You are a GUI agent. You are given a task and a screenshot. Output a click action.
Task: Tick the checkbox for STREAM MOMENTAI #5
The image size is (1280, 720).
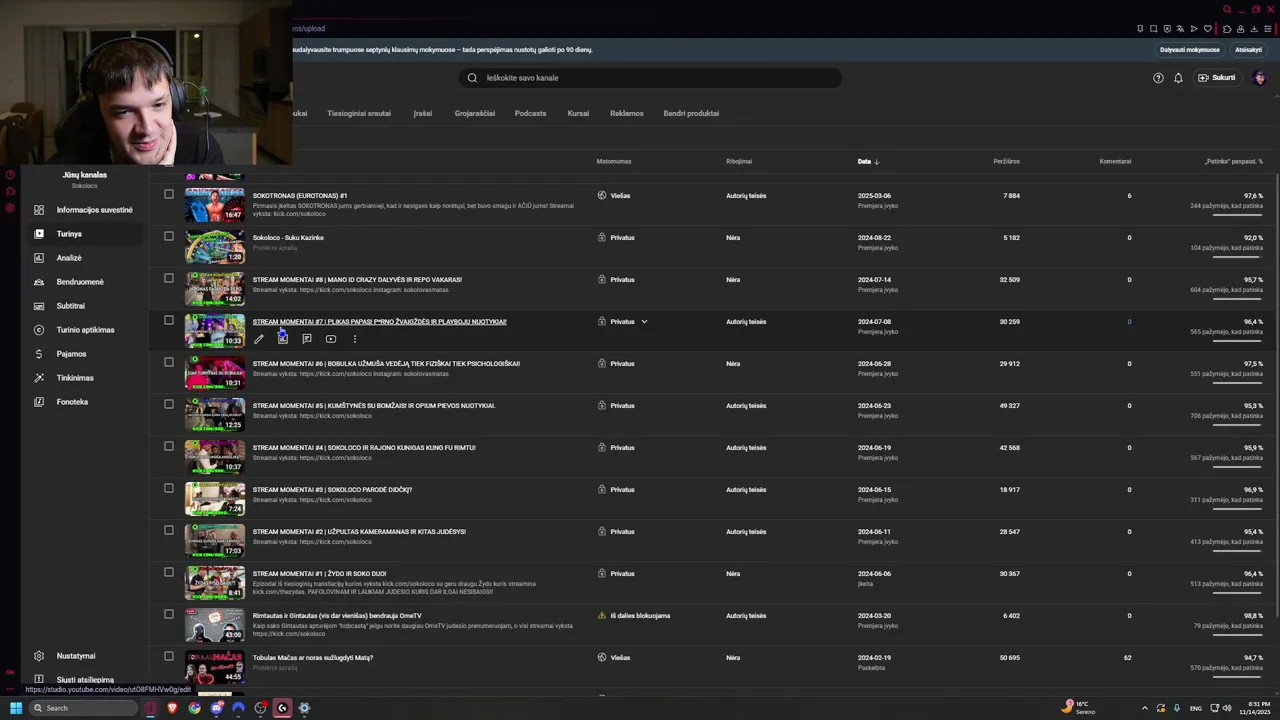(169, 405)
